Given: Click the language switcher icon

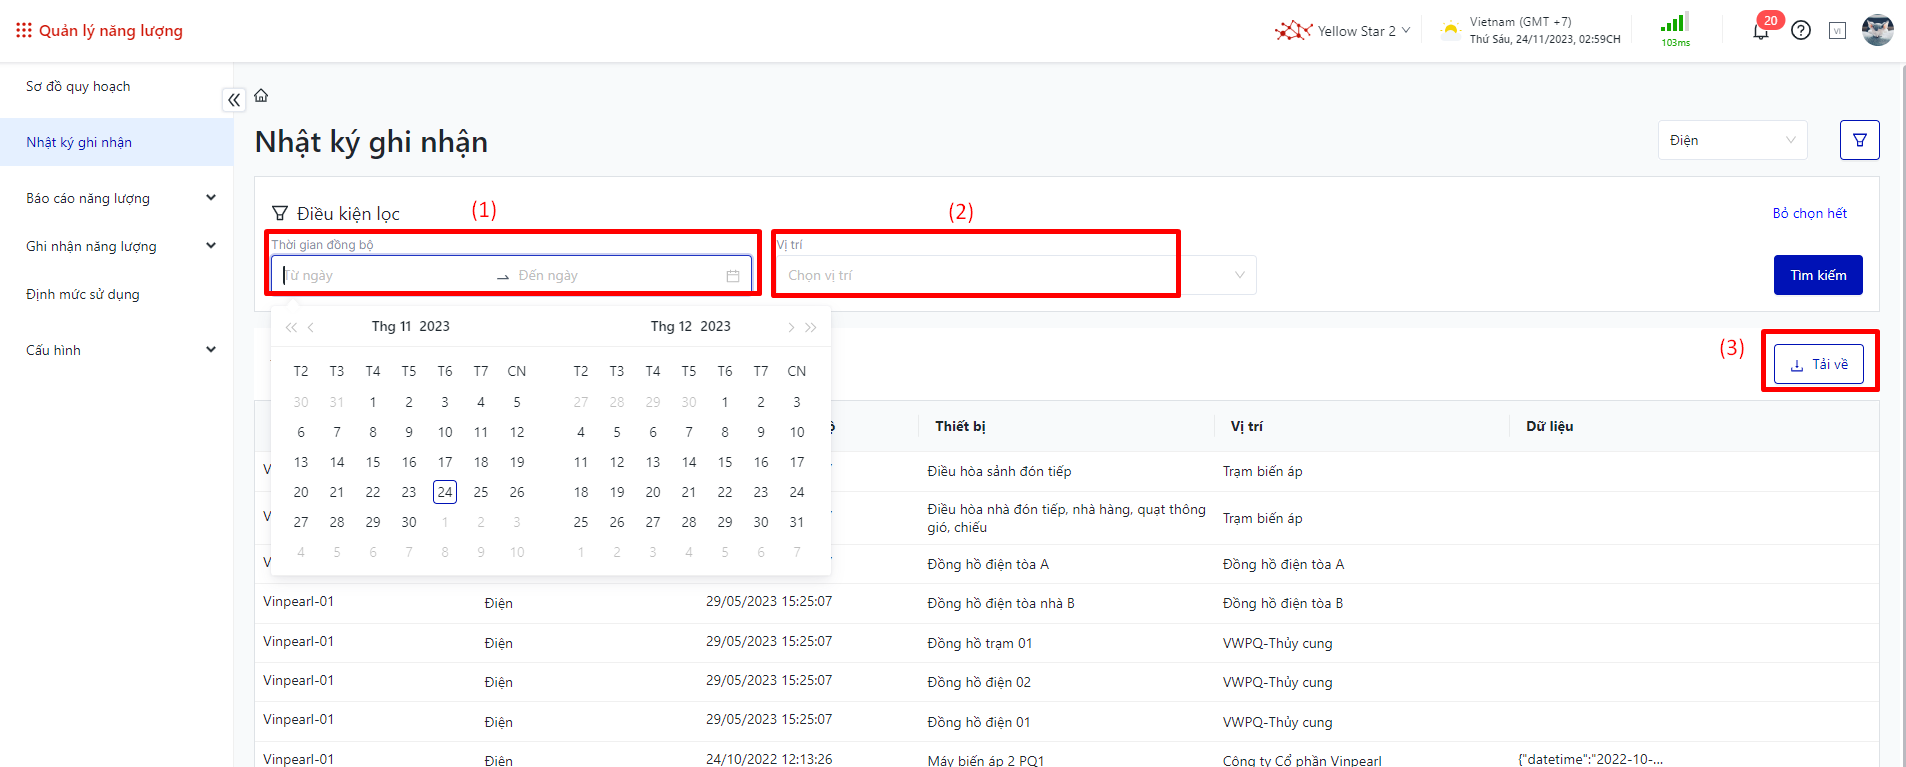Looking at the screenshot, I should 1837,31.
